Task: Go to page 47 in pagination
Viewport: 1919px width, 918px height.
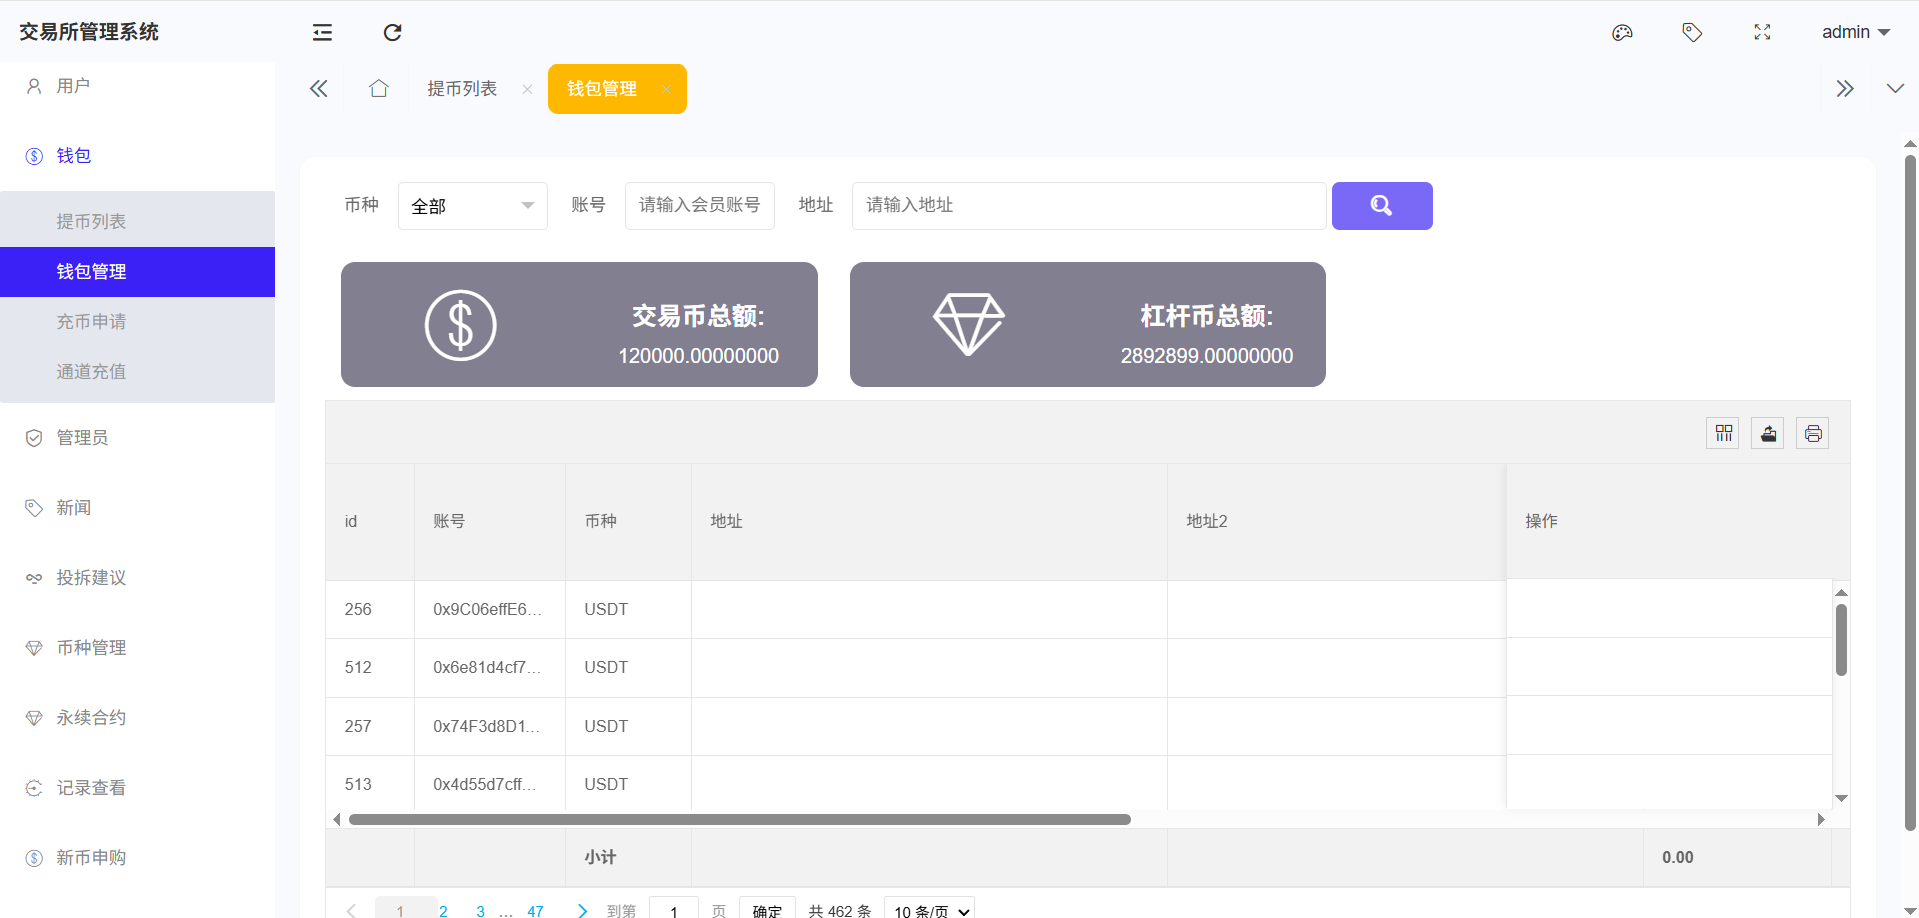Action: tap(535, 910)
